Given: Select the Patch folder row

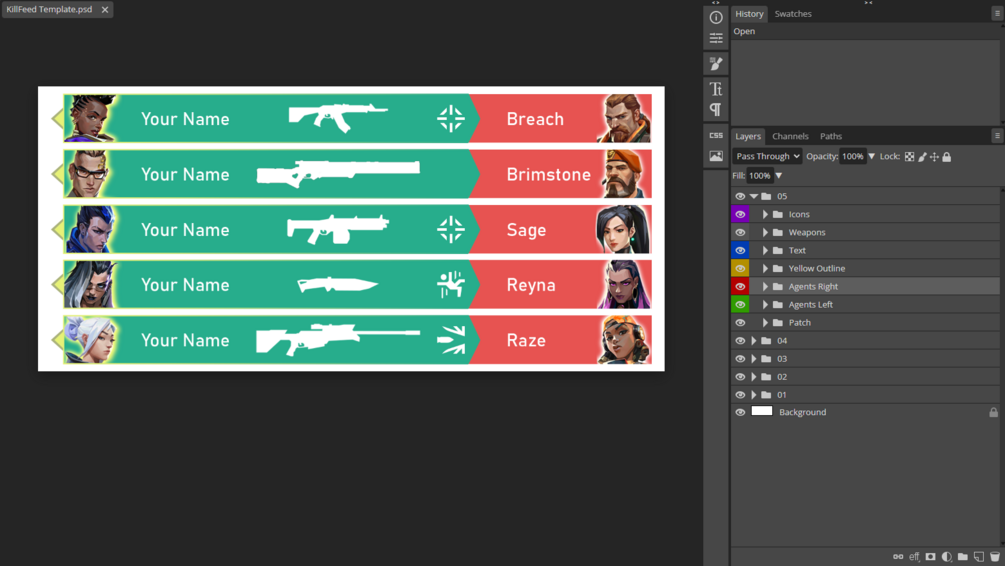Looking at the screenshot, I should 865,322.
